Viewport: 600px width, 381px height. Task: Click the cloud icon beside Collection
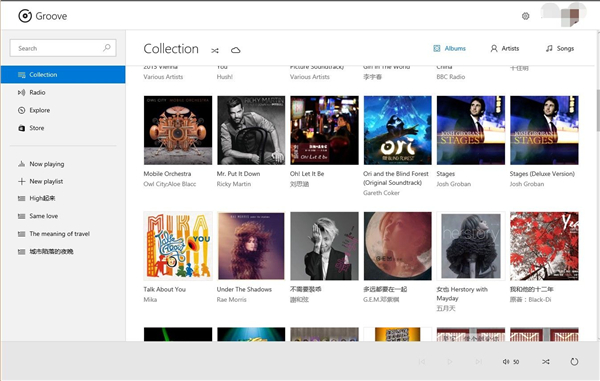tap(235, 50)
